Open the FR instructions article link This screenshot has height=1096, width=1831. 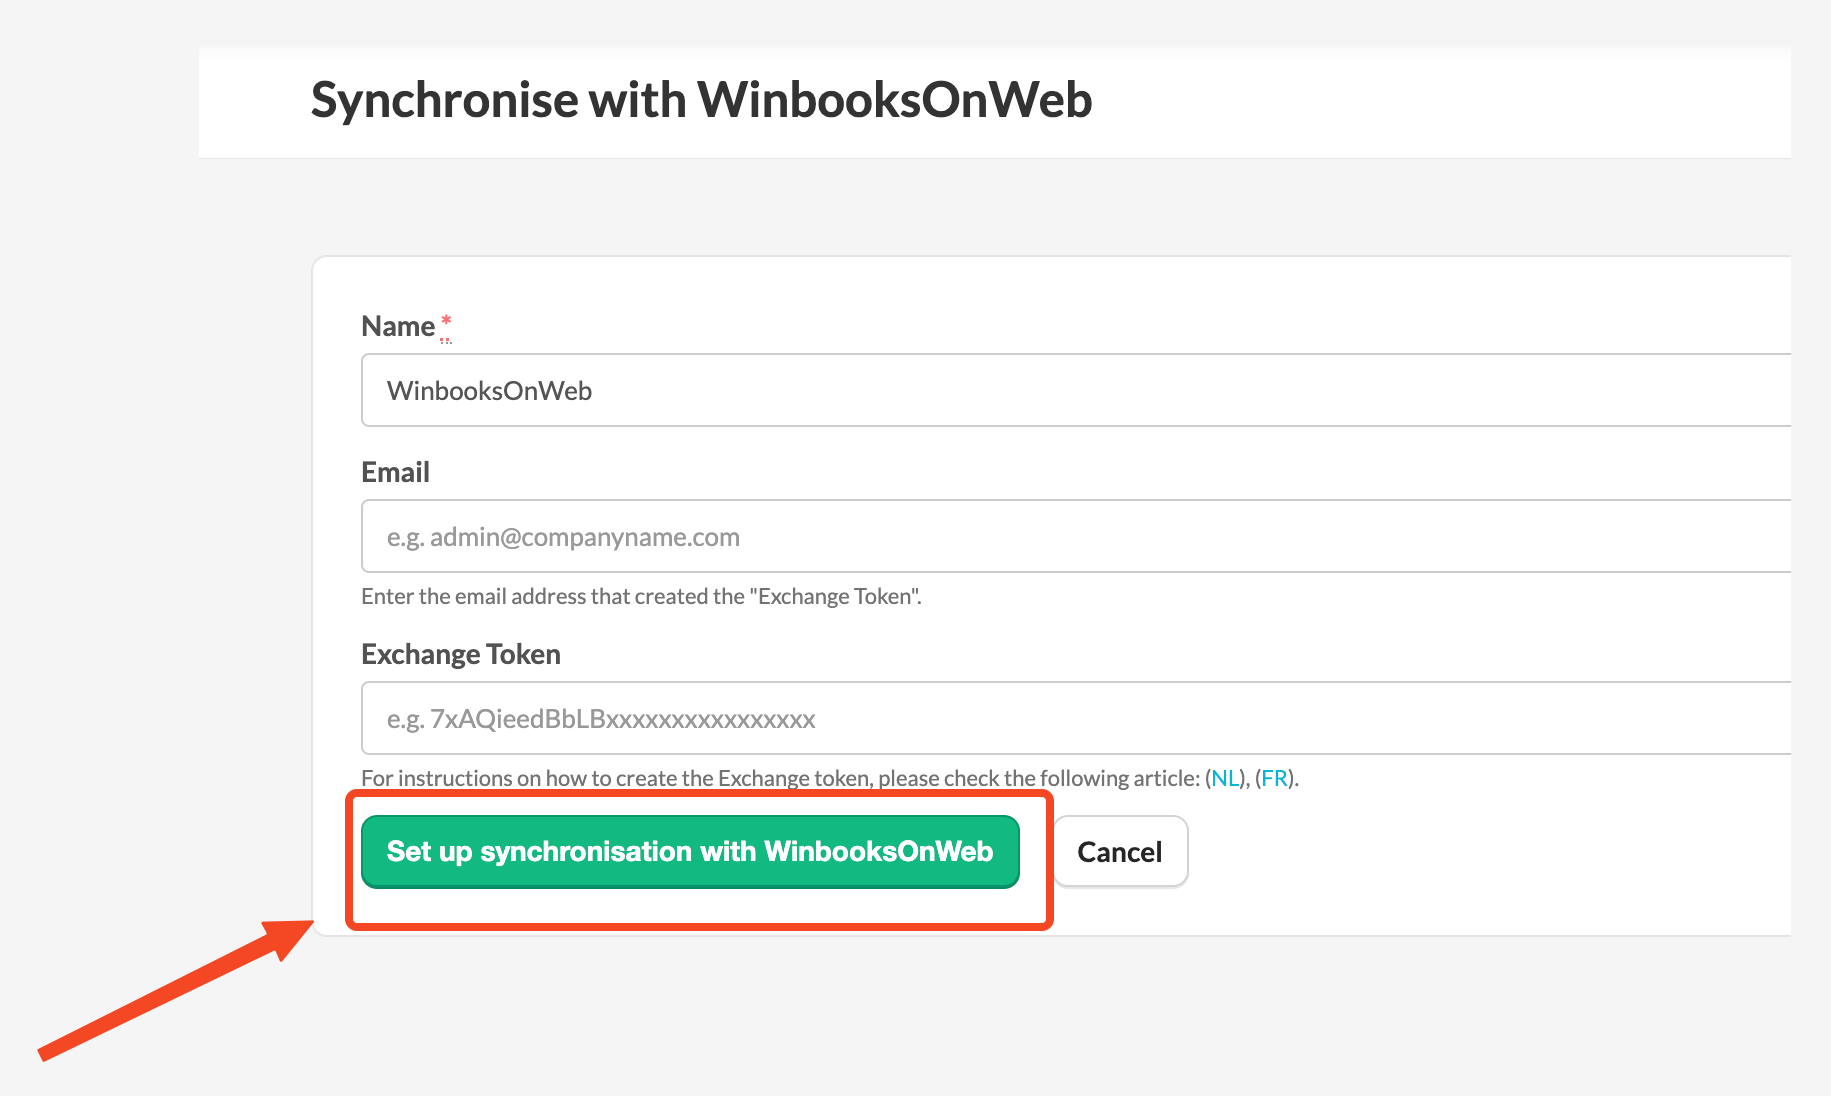pos(1275,778)
